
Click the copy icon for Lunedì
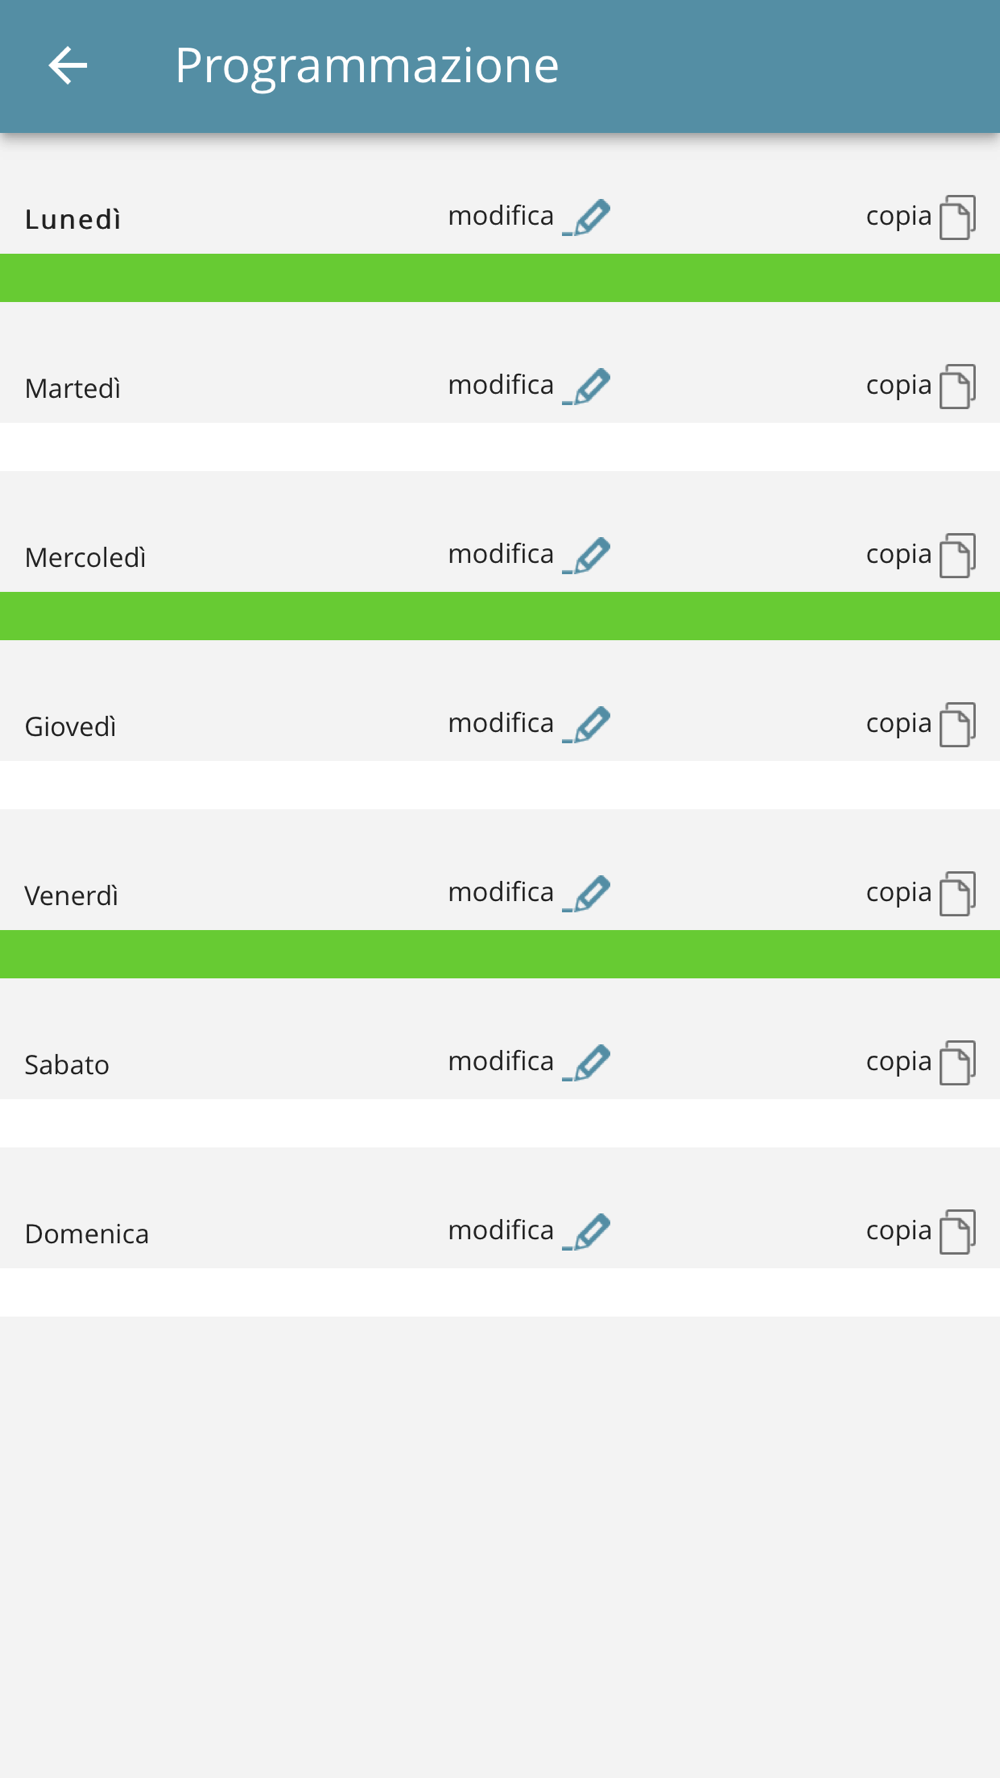point(957,217)
